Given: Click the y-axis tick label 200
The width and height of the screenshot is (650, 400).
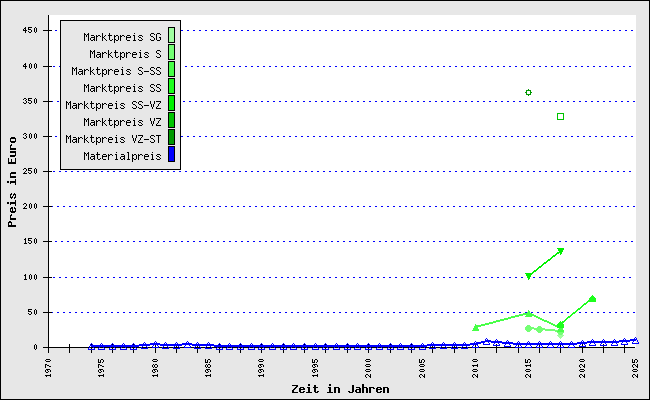Looking at the screenshot, I should pos(30,206).
